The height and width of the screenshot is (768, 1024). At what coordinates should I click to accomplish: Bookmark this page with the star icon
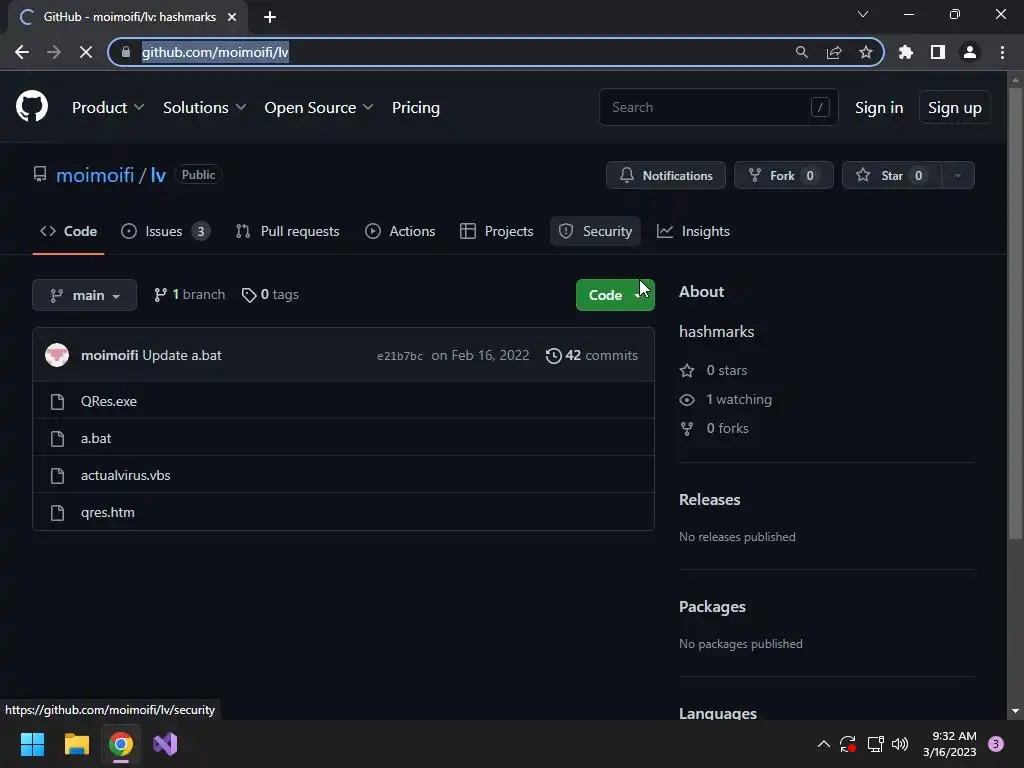[866, 52]
